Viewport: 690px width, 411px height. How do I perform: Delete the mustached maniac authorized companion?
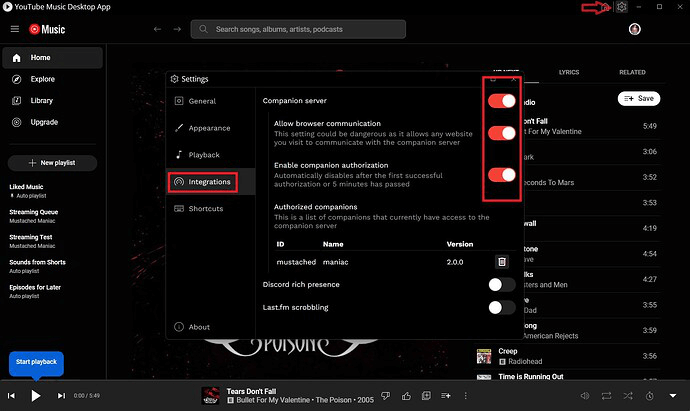coord(502,261)
